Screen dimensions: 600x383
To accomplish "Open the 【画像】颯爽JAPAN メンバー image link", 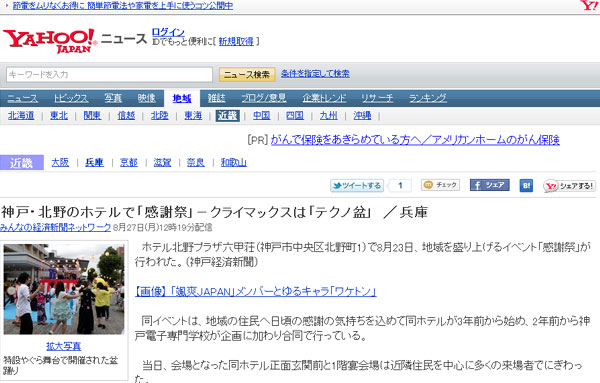I will (x=256, y=292).
